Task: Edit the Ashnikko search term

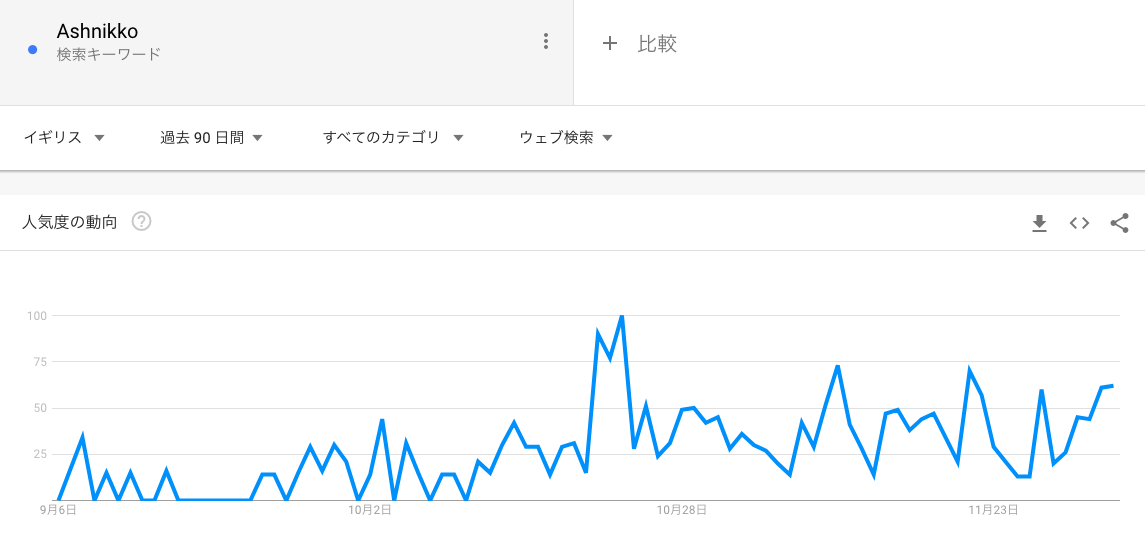Action: point(97,31)
